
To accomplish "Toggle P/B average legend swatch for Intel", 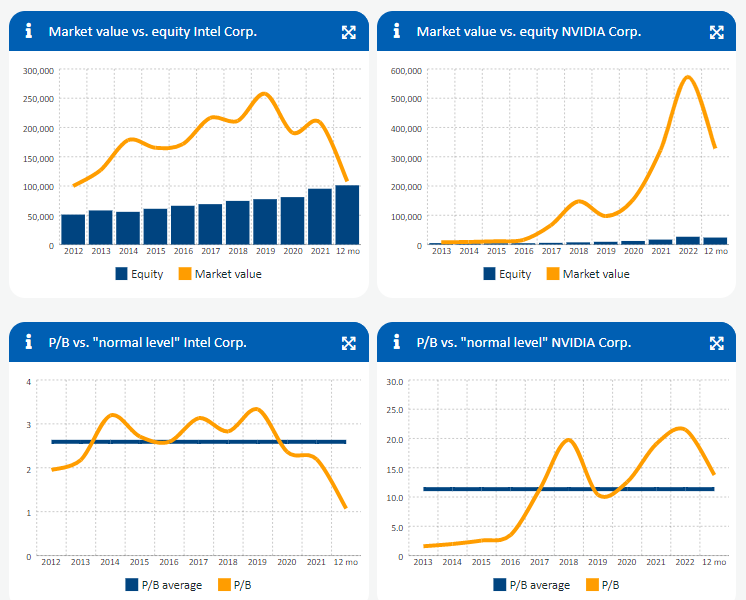I will pyautogui.click(x=132, y=585).
